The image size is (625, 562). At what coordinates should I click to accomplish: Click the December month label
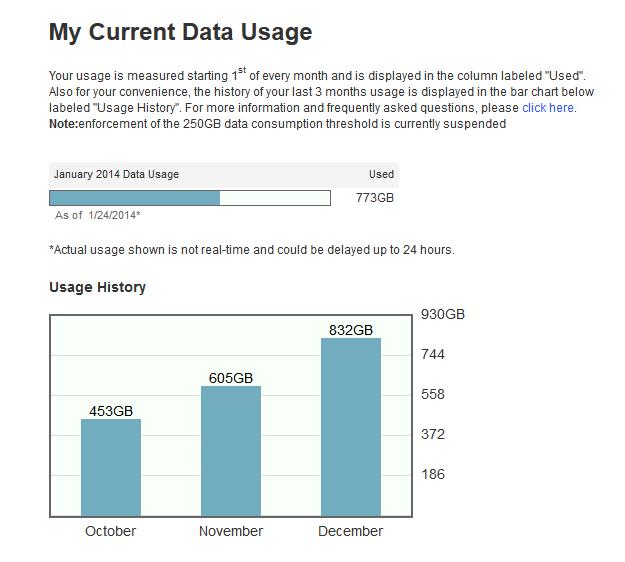click(x=350, y=531)
